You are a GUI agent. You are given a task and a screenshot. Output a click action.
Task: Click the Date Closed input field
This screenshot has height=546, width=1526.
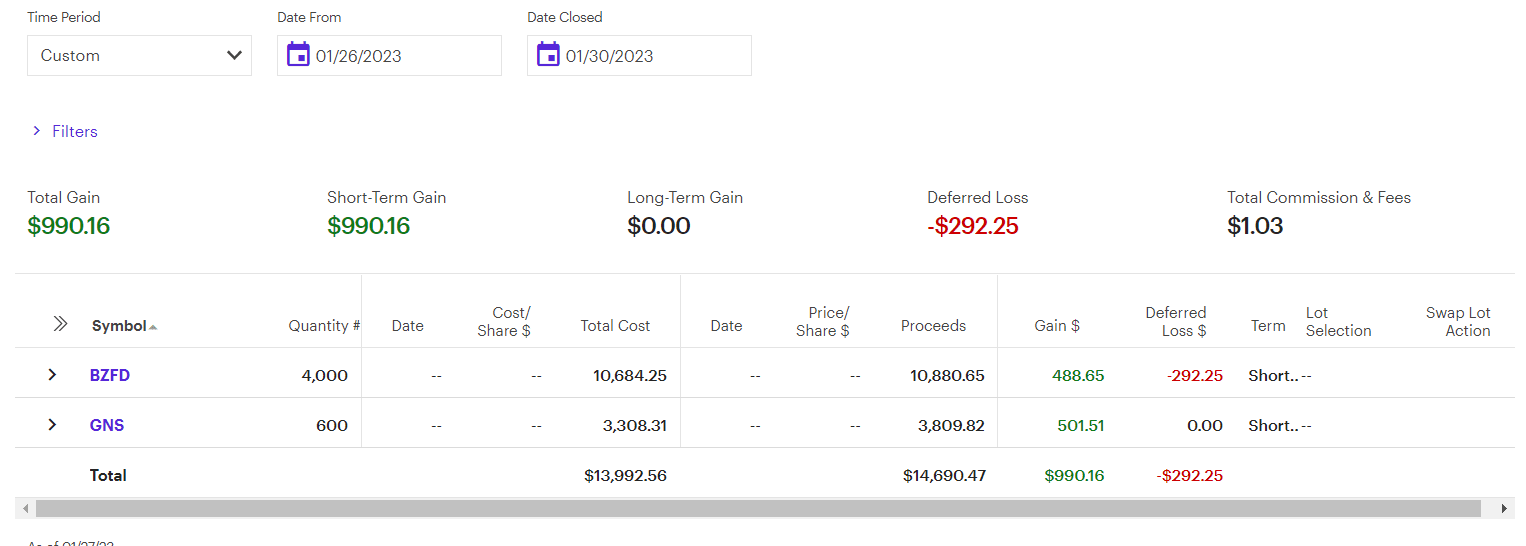coord(650,56)
